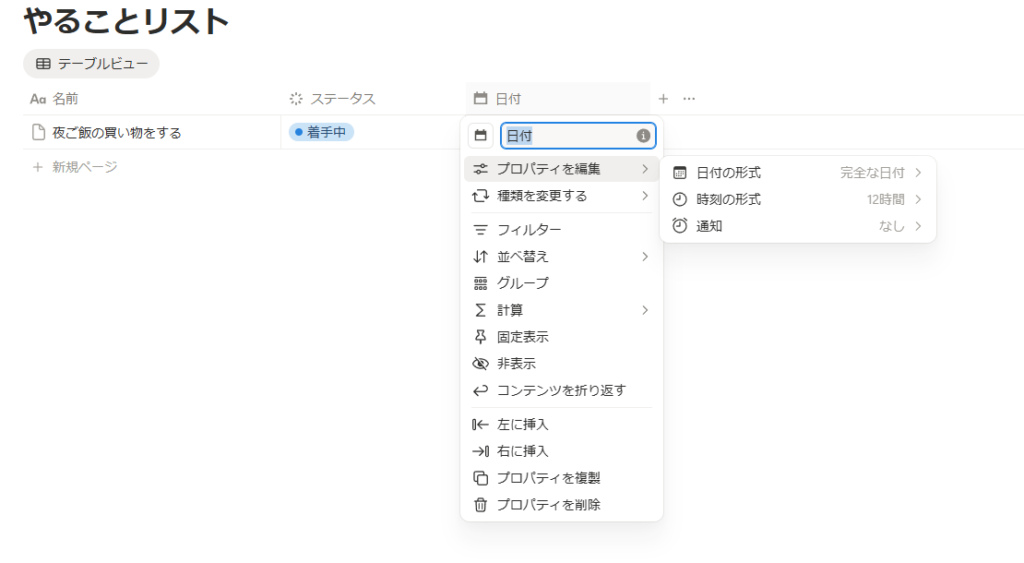Hide the property with 非表示
Image resolution: width=1024 pixels, height=563 pixels.
pyautogui.click(x=516, y=364)
